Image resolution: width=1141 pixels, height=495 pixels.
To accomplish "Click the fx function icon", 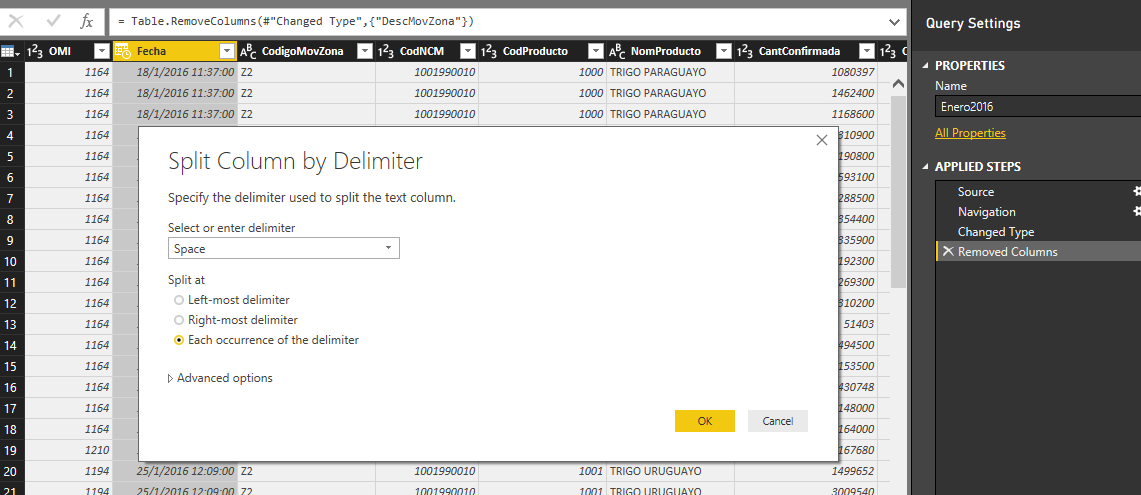I will click(87, 22).
